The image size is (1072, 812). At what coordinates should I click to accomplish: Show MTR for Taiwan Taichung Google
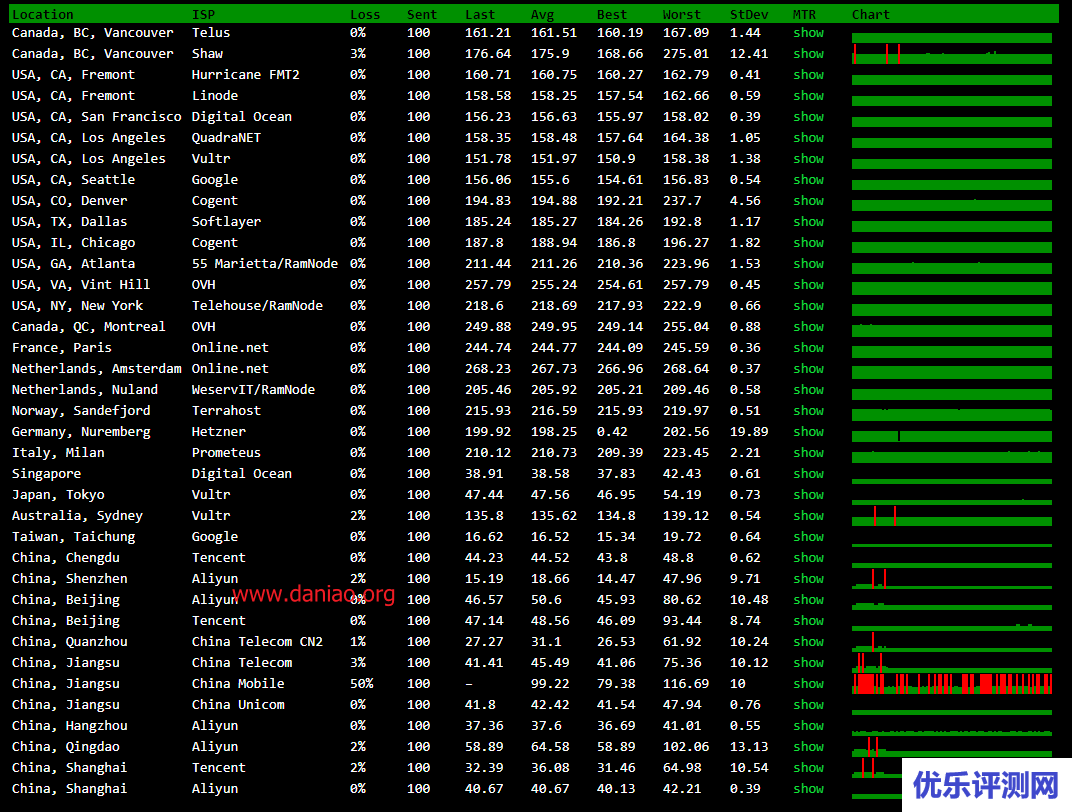tap(808, 537)
